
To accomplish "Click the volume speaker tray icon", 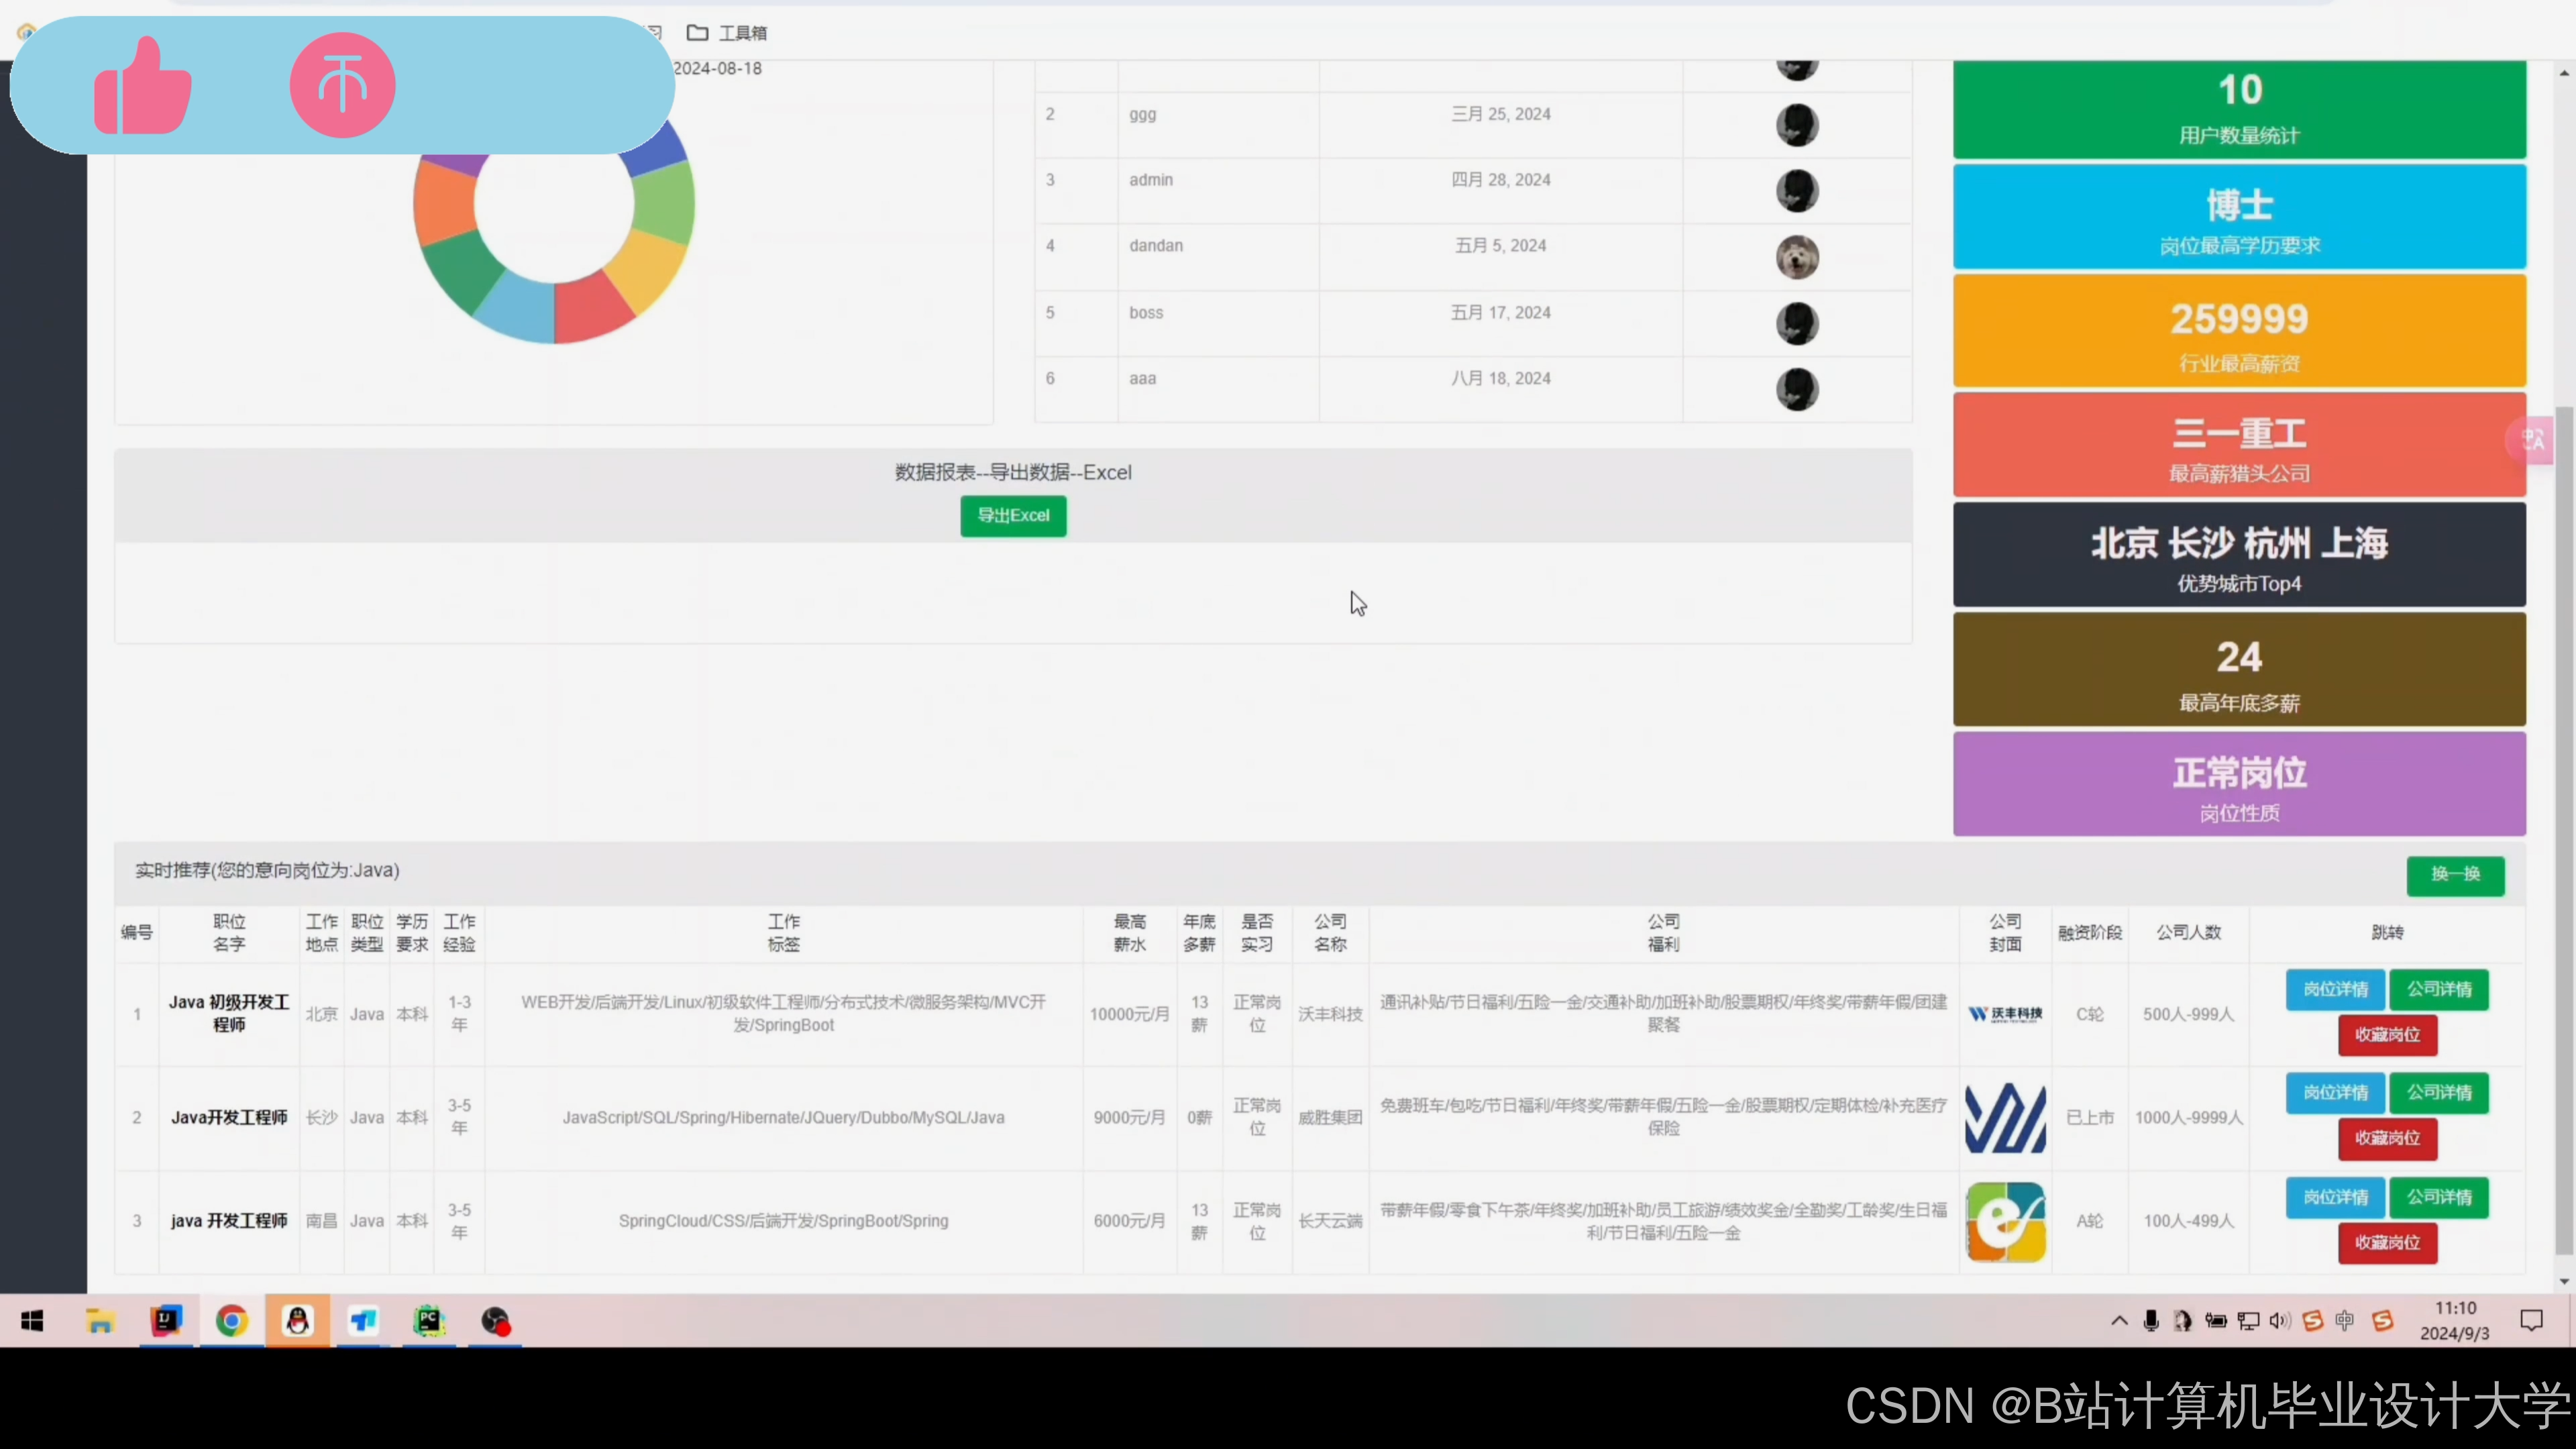I will 2279,1321.
